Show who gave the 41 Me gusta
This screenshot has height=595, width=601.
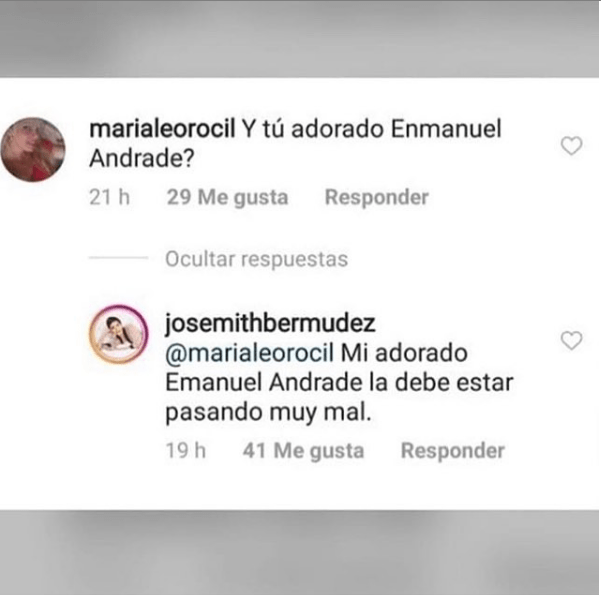click(303, 450)
